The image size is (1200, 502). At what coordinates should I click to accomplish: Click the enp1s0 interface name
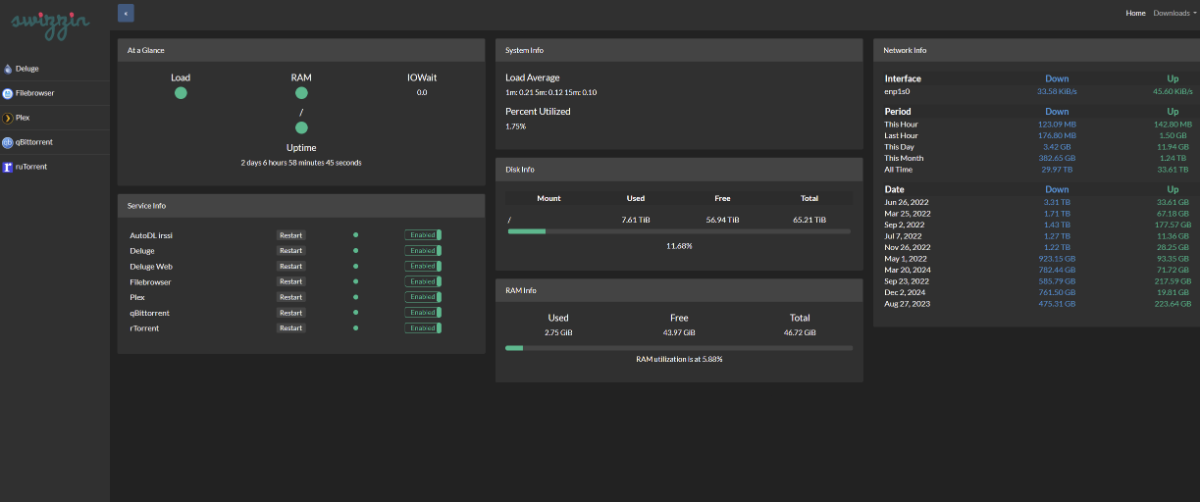pyautogui.click(x=898, y=91)
